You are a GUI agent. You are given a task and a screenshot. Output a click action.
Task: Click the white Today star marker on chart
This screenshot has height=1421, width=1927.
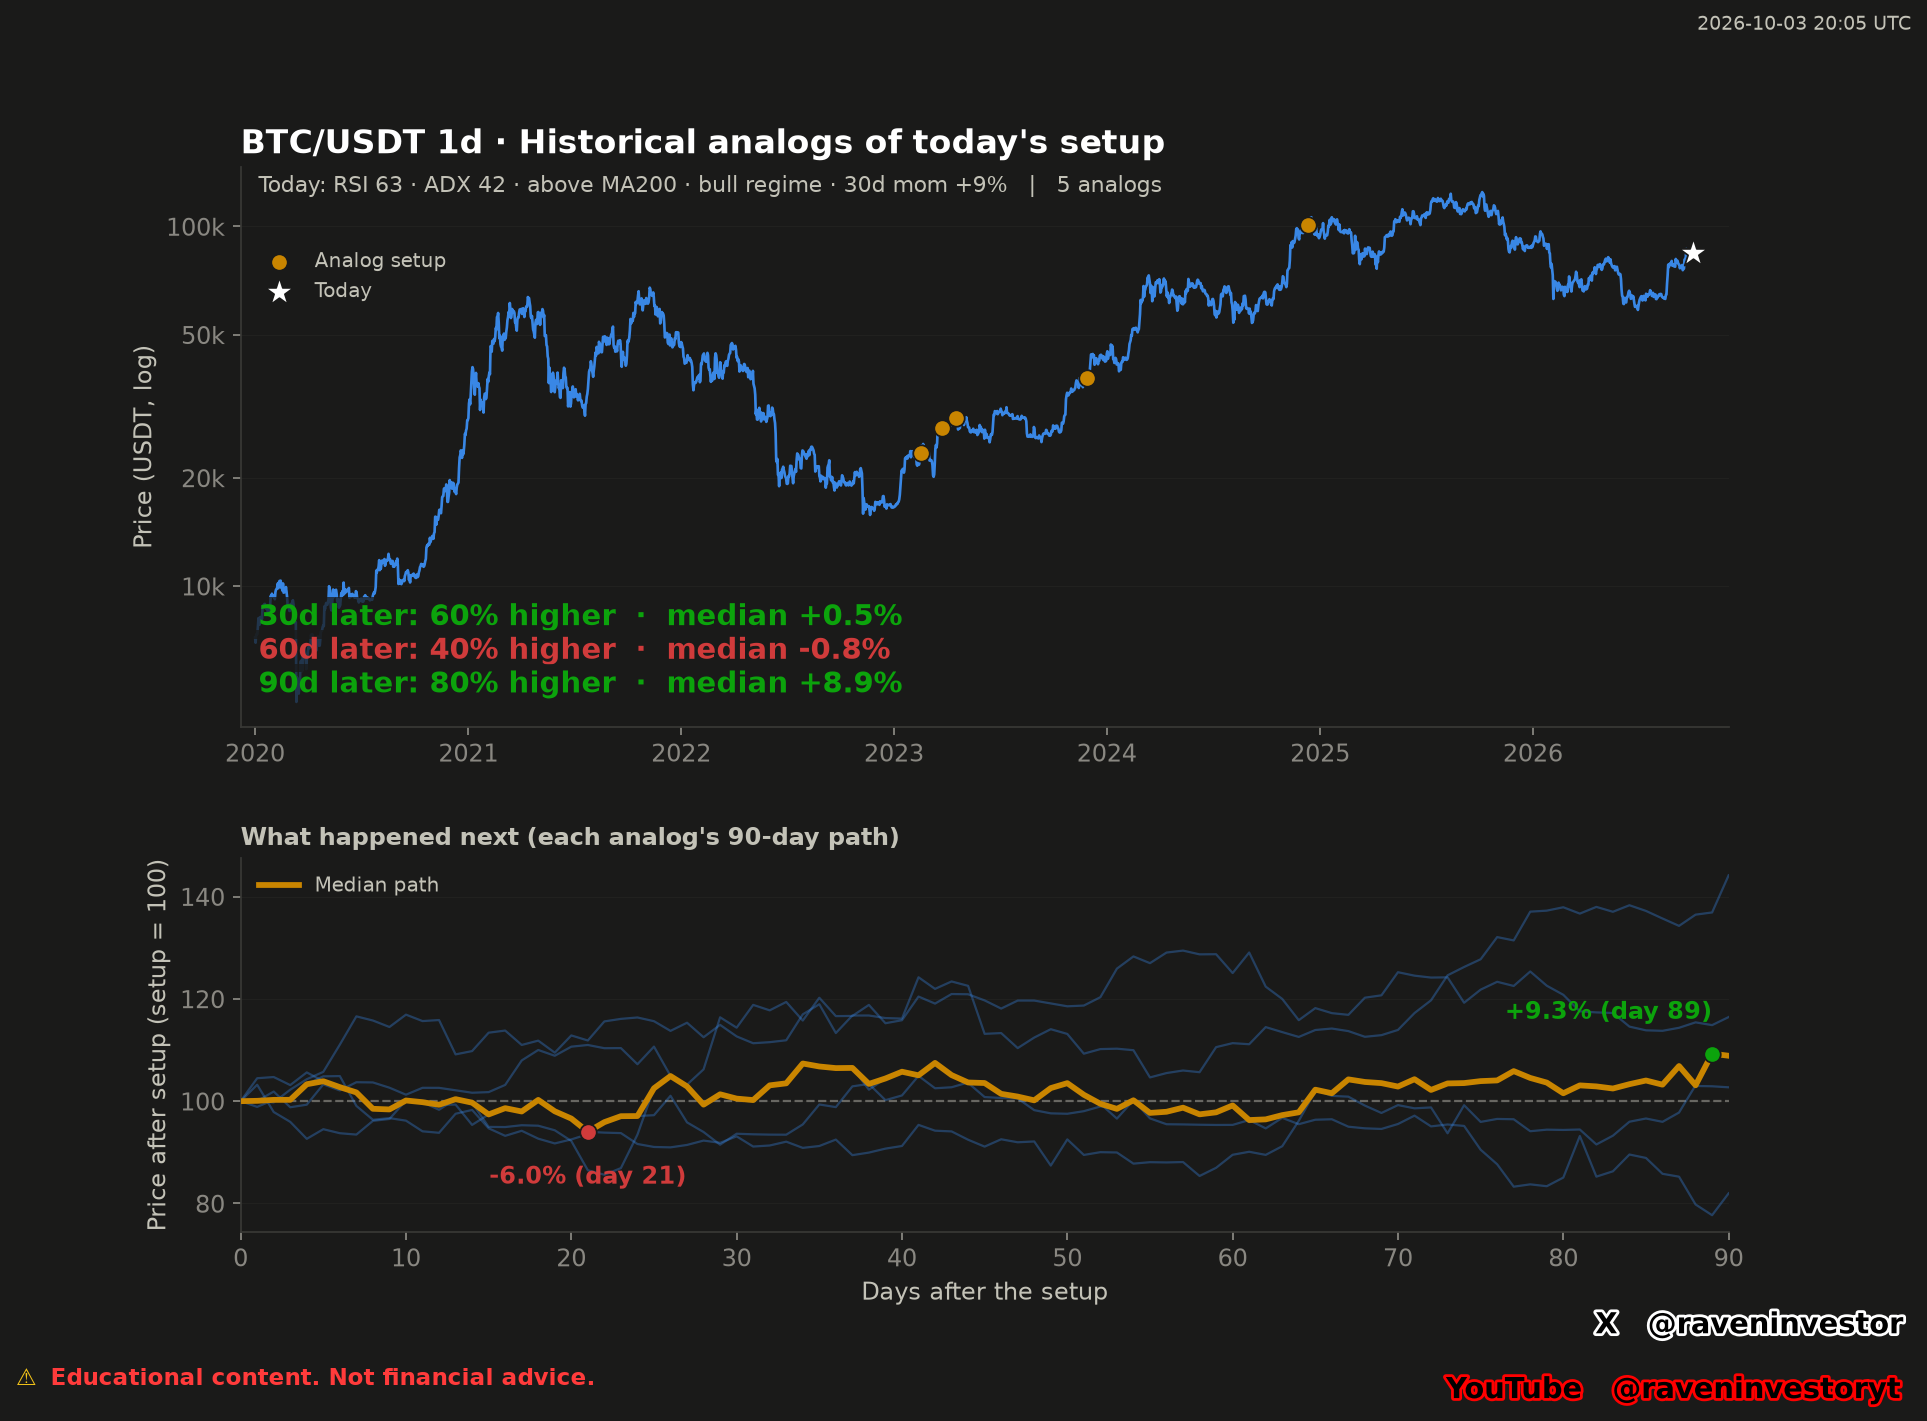(x=1693, y=253)
